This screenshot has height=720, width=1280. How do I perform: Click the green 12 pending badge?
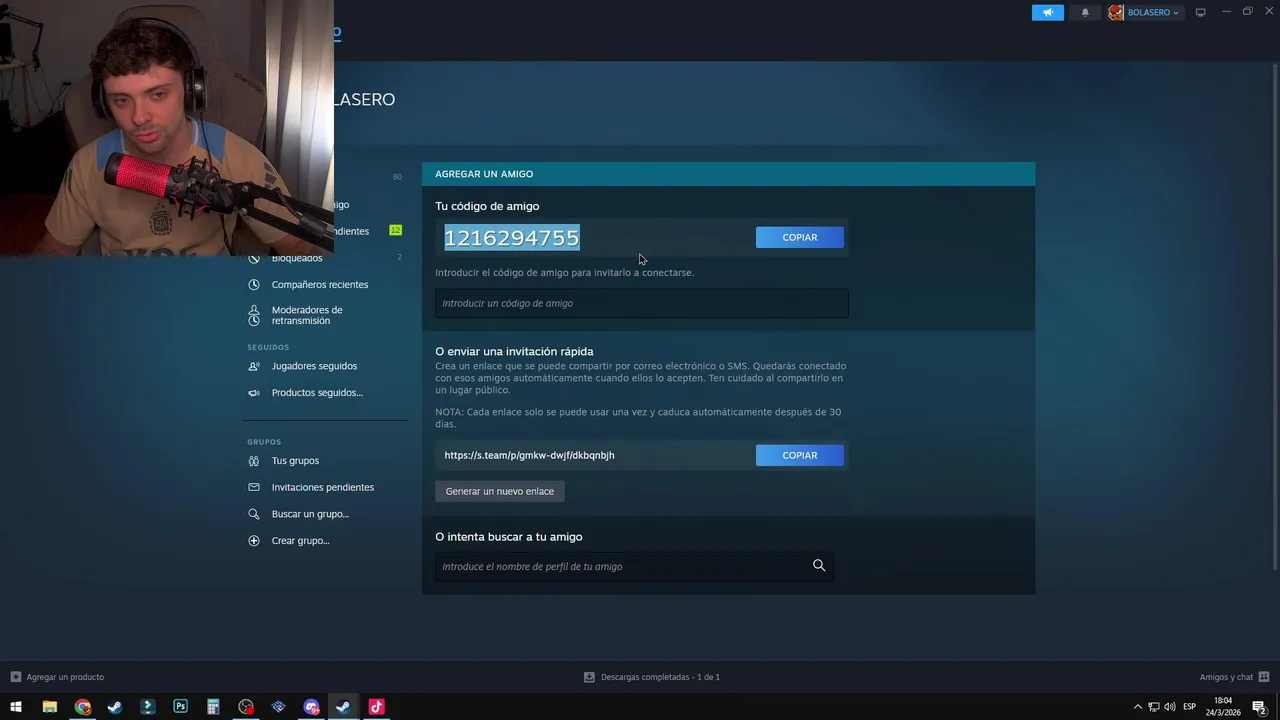[395, 231]
